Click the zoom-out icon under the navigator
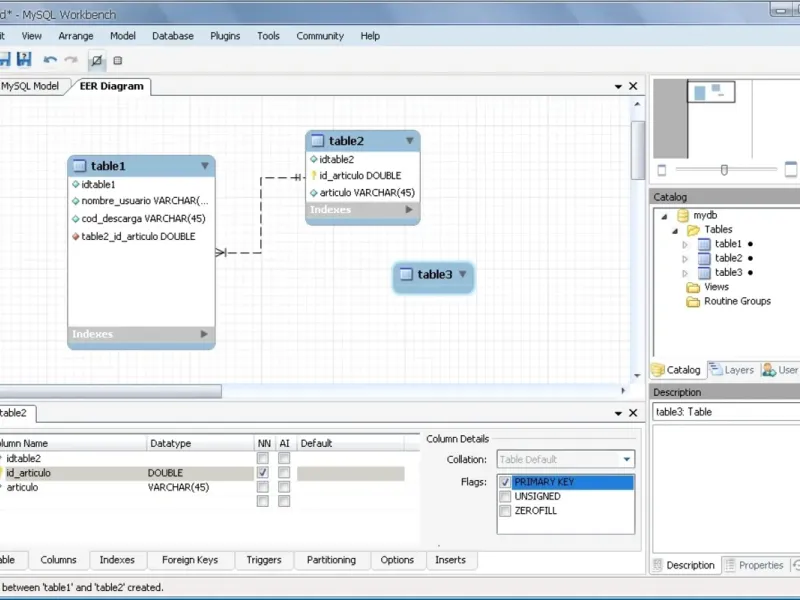 coord(661,170)
